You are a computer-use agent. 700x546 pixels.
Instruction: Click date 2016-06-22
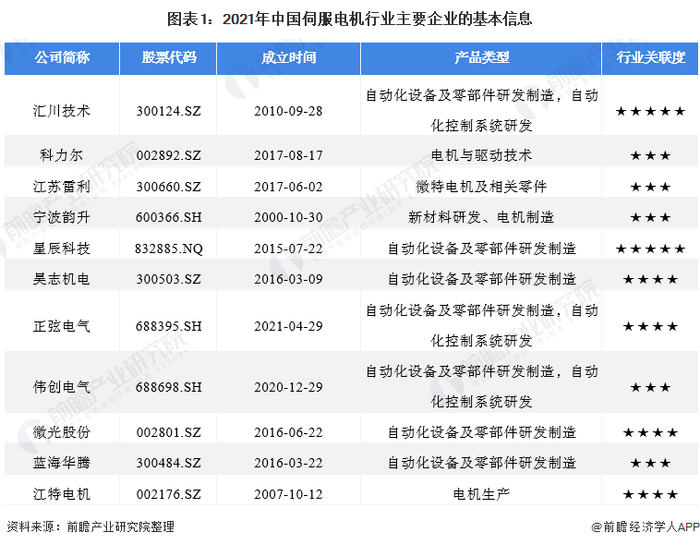tap(288, 432)
